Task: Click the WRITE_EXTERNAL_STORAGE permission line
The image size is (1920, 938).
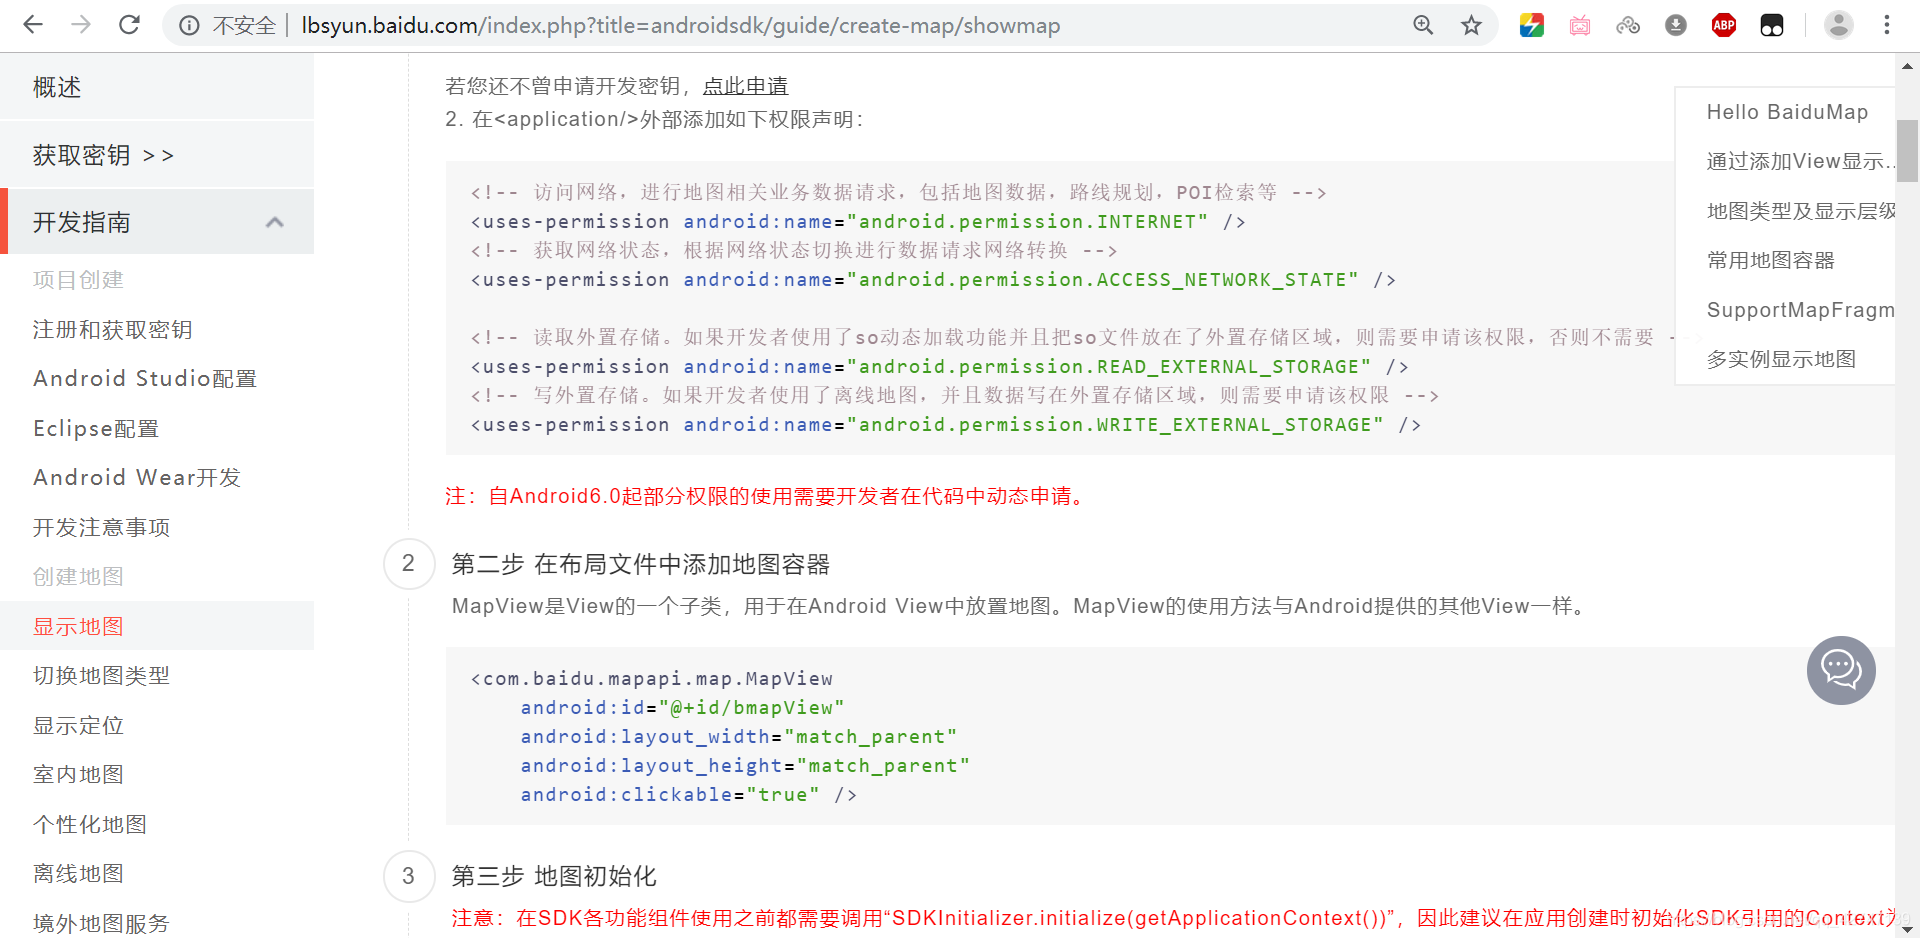Action: [945, 425]
